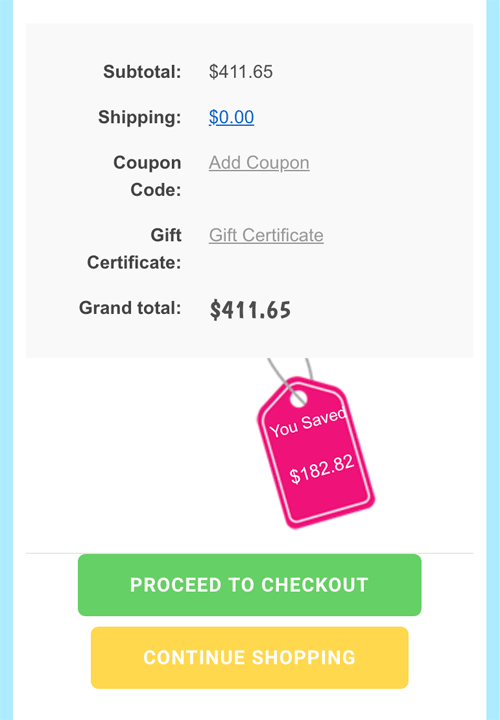The image size is (500, 720).
Task: Select the Subtotal amount $411.65
Action: 241,72
